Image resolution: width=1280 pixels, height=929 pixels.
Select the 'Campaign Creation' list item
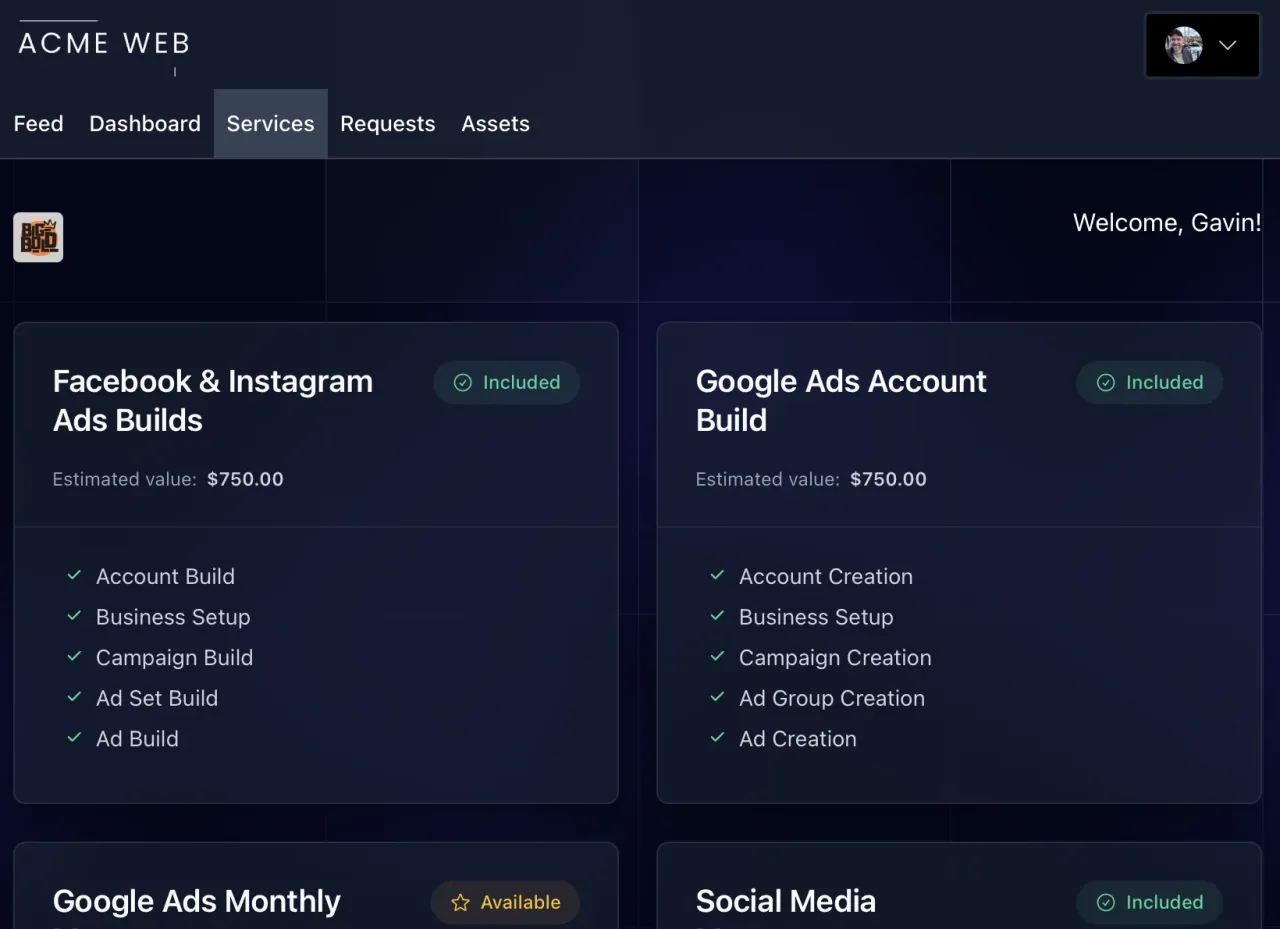[x=835, y=657]
